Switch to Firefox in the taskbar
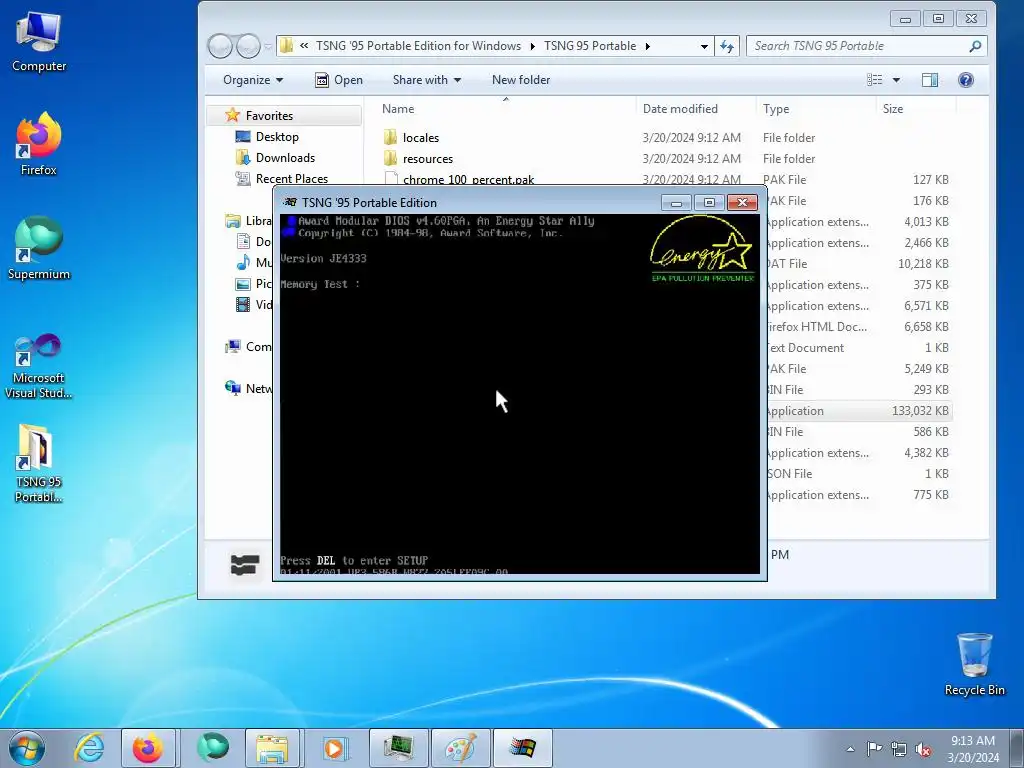This screenshot has width=1024, height=768. [x=148, y=748]
